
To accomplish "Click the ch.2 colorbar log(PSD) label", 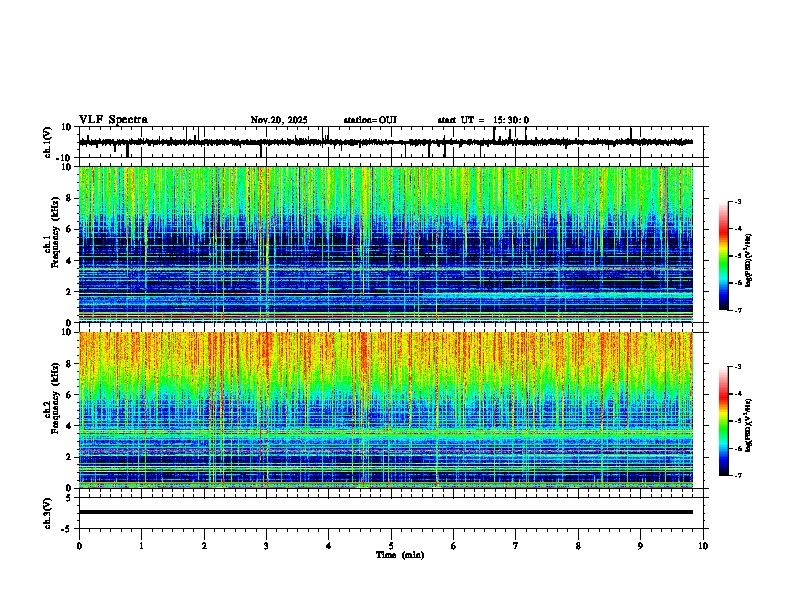I will 749,426.
